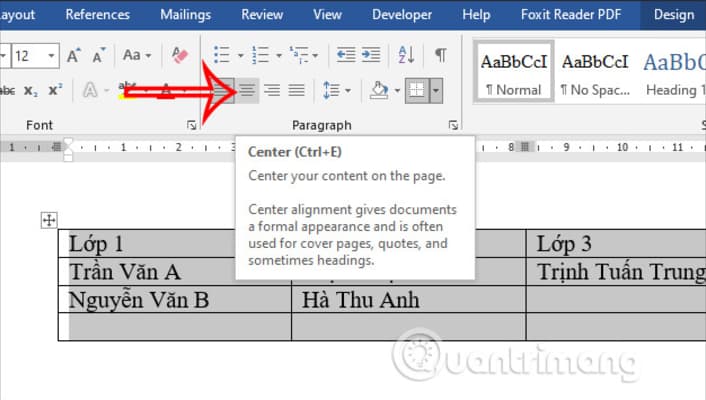706x400 pixels.
Task: Click the Center alignment button
Action: (246, 91)
